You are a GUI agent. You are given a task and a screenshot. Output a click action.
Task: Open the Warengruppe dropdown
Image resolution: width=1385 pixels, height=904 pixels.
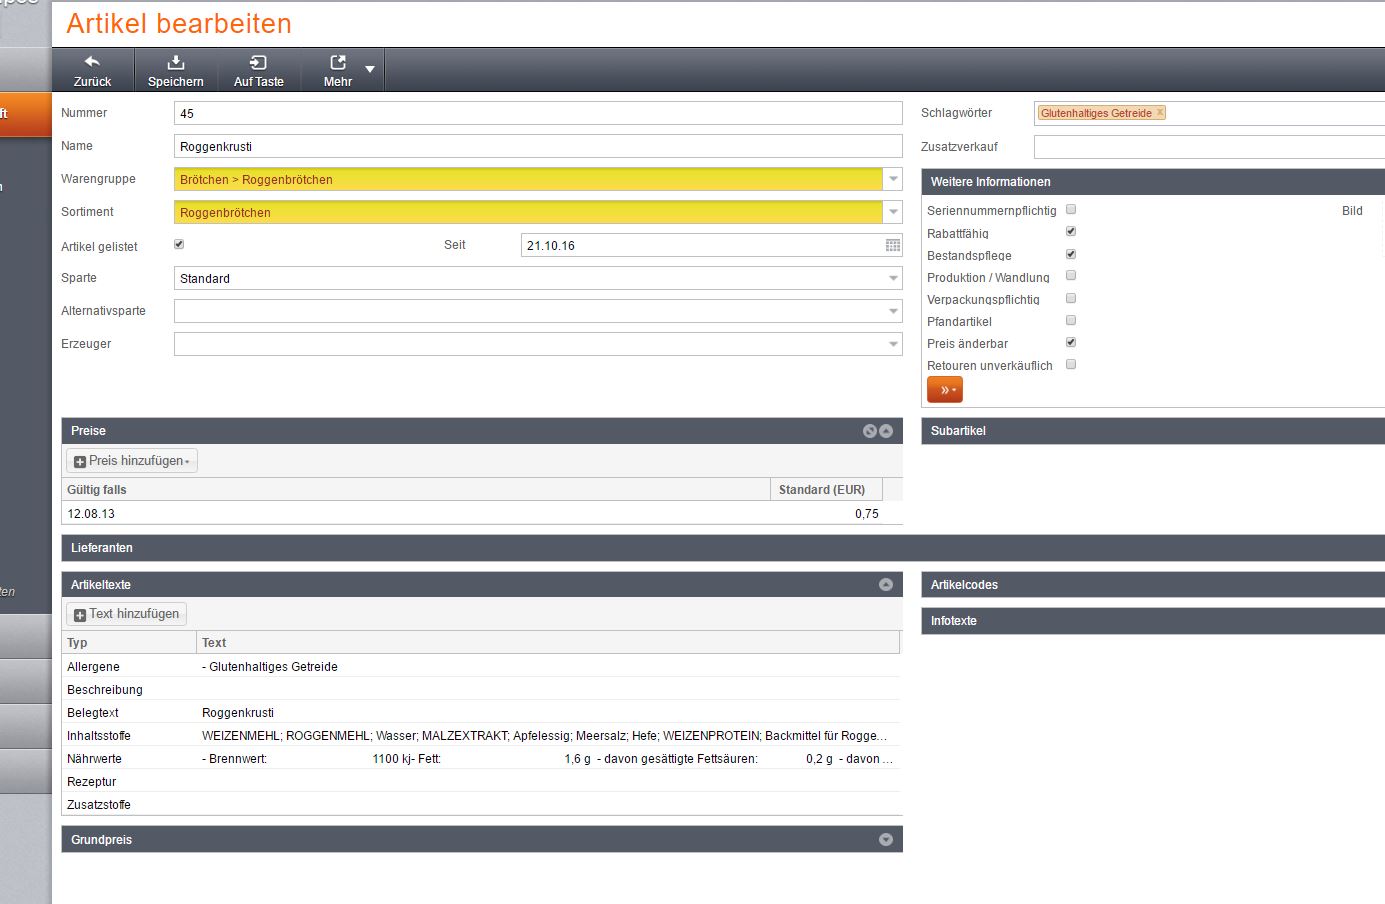click(x=893, y=180)
